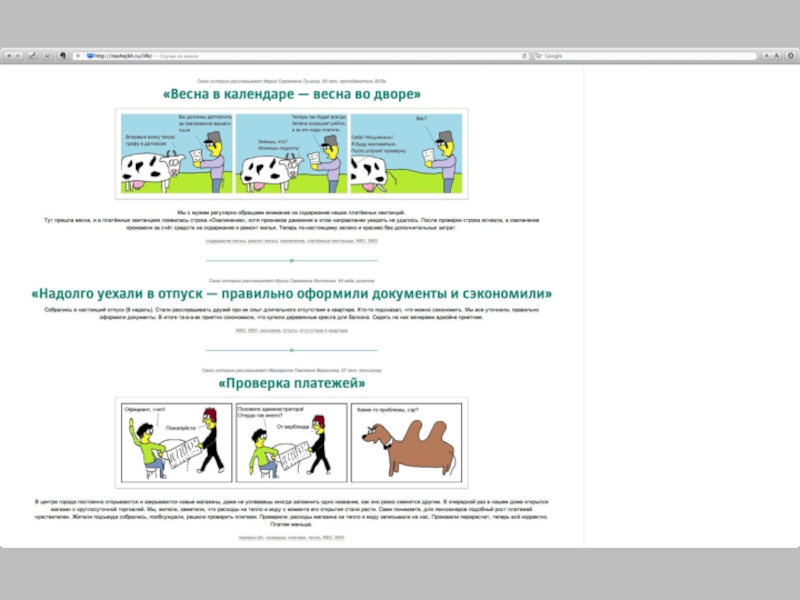
Task: Decrease text size with small A button
Action: point(766,56)
